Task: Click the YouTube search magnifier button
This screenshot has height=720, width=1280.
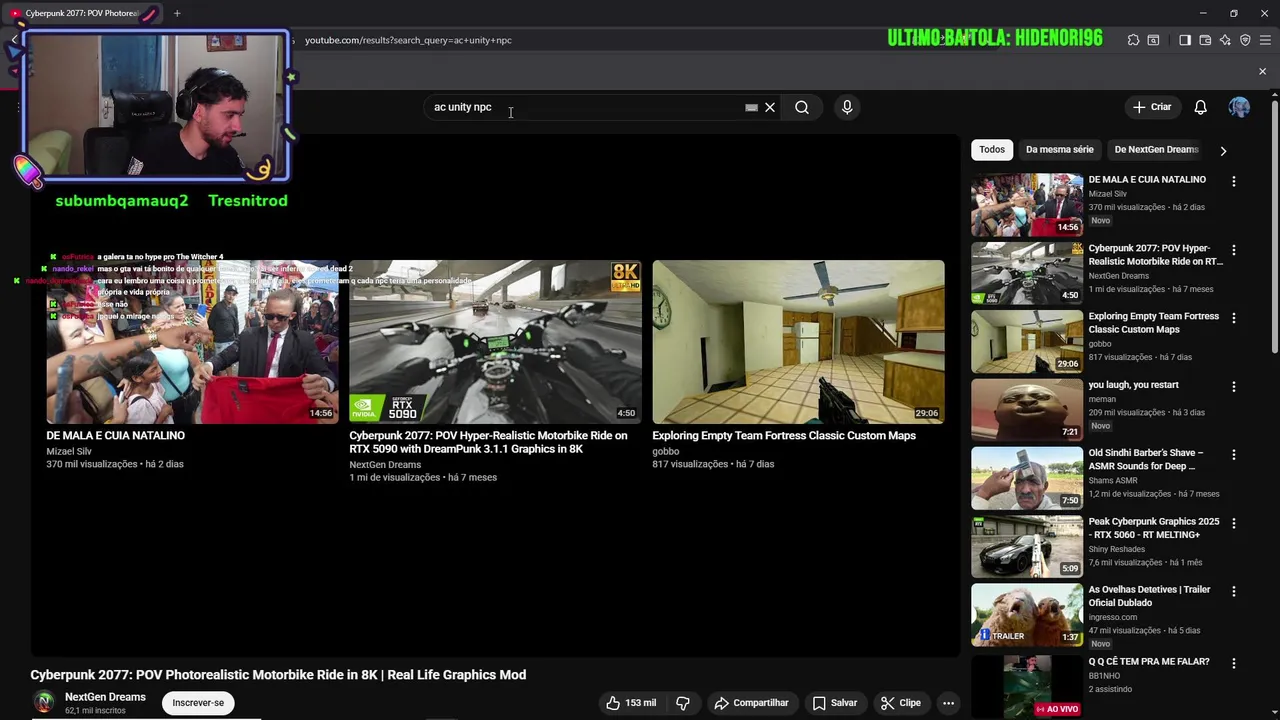Action: pyautogui.click(x=802, y=107)
